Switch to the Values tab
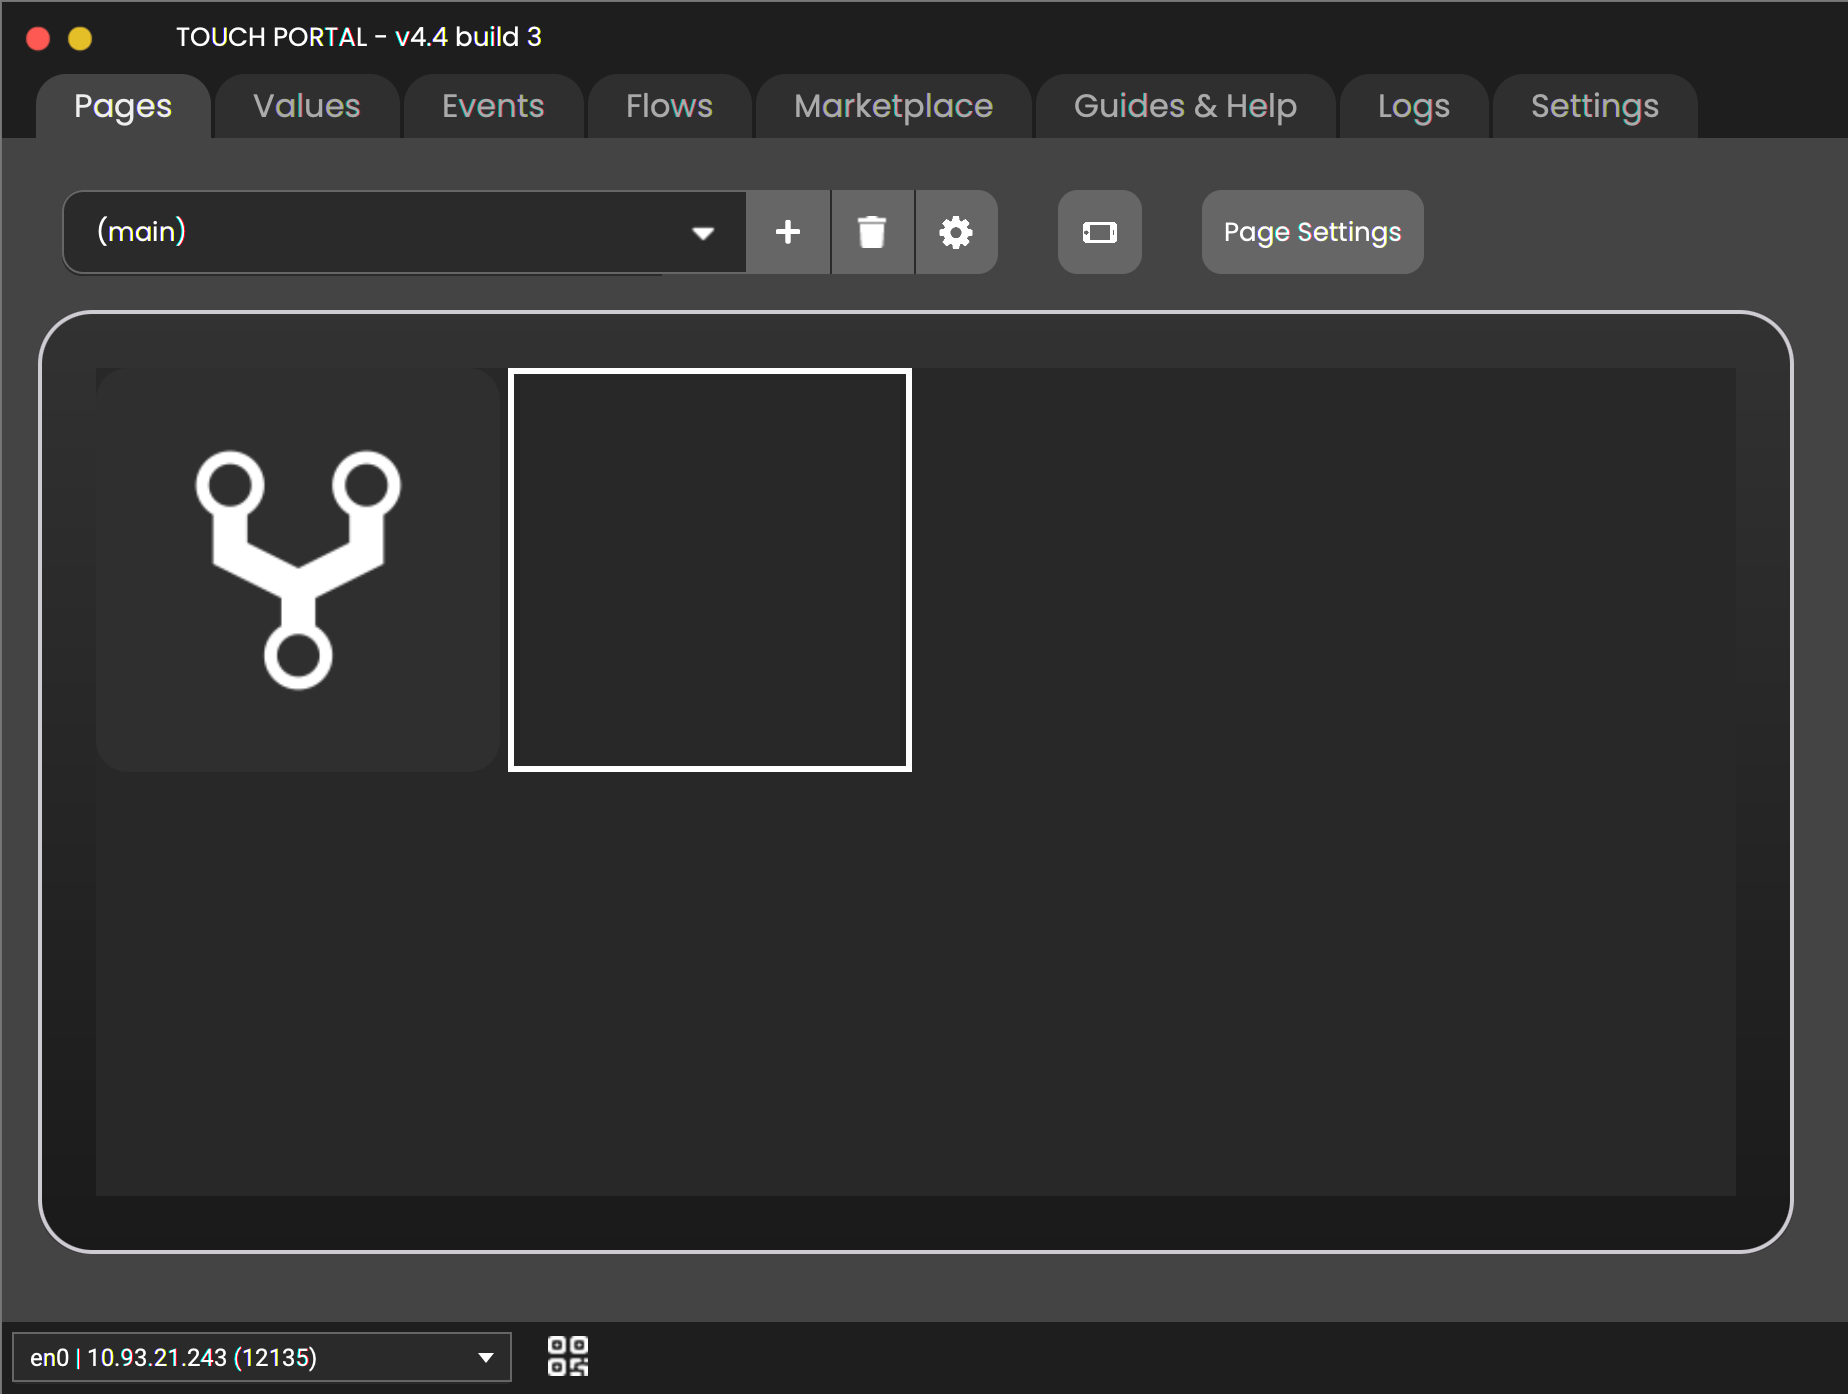The height and width of the screenshot is (1394, 1848). [x=307, y=106]
